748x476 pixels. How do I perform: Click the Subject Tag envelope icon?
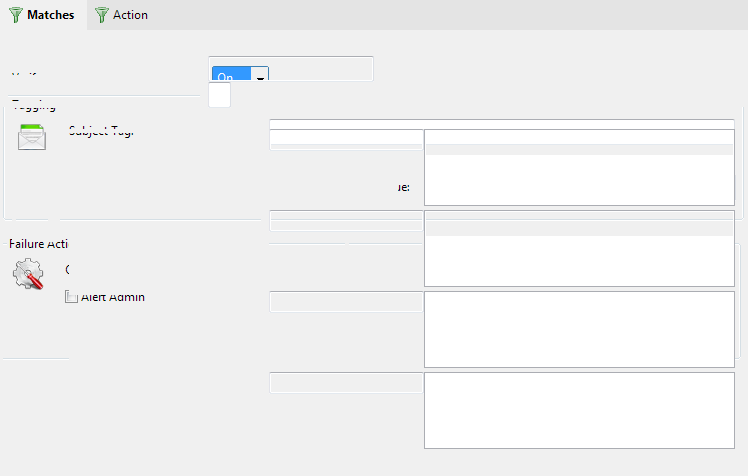[32, 136]
